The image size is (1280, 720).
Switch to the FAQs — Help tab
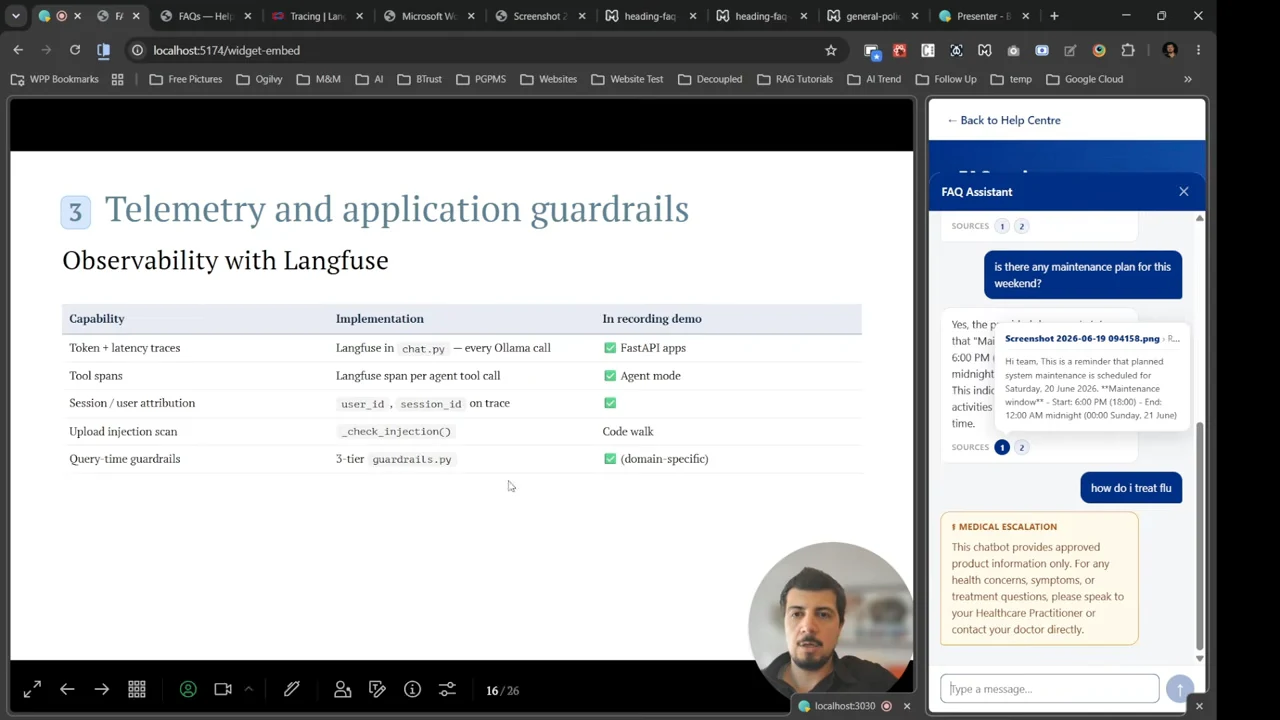click(x=205, y=16)
